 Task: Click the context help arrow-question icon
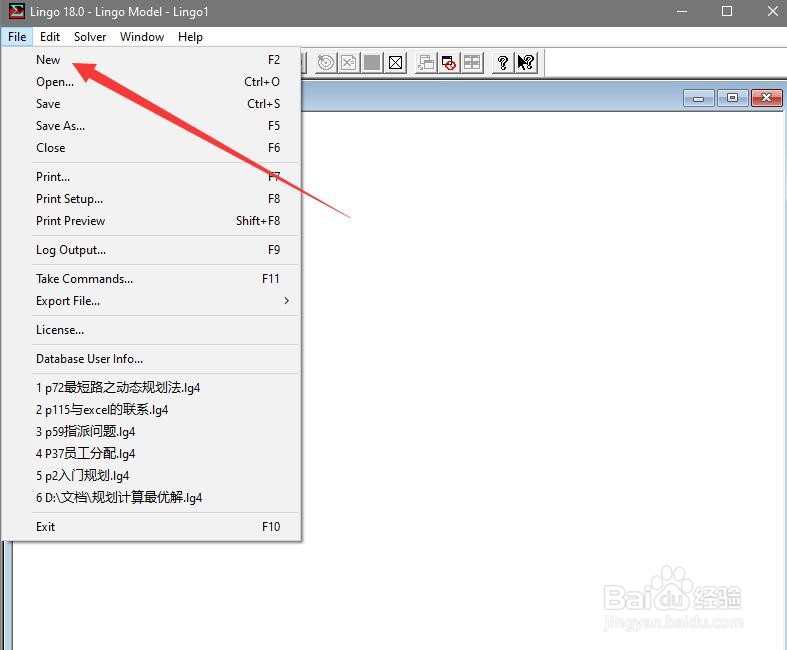click(526, 63)
